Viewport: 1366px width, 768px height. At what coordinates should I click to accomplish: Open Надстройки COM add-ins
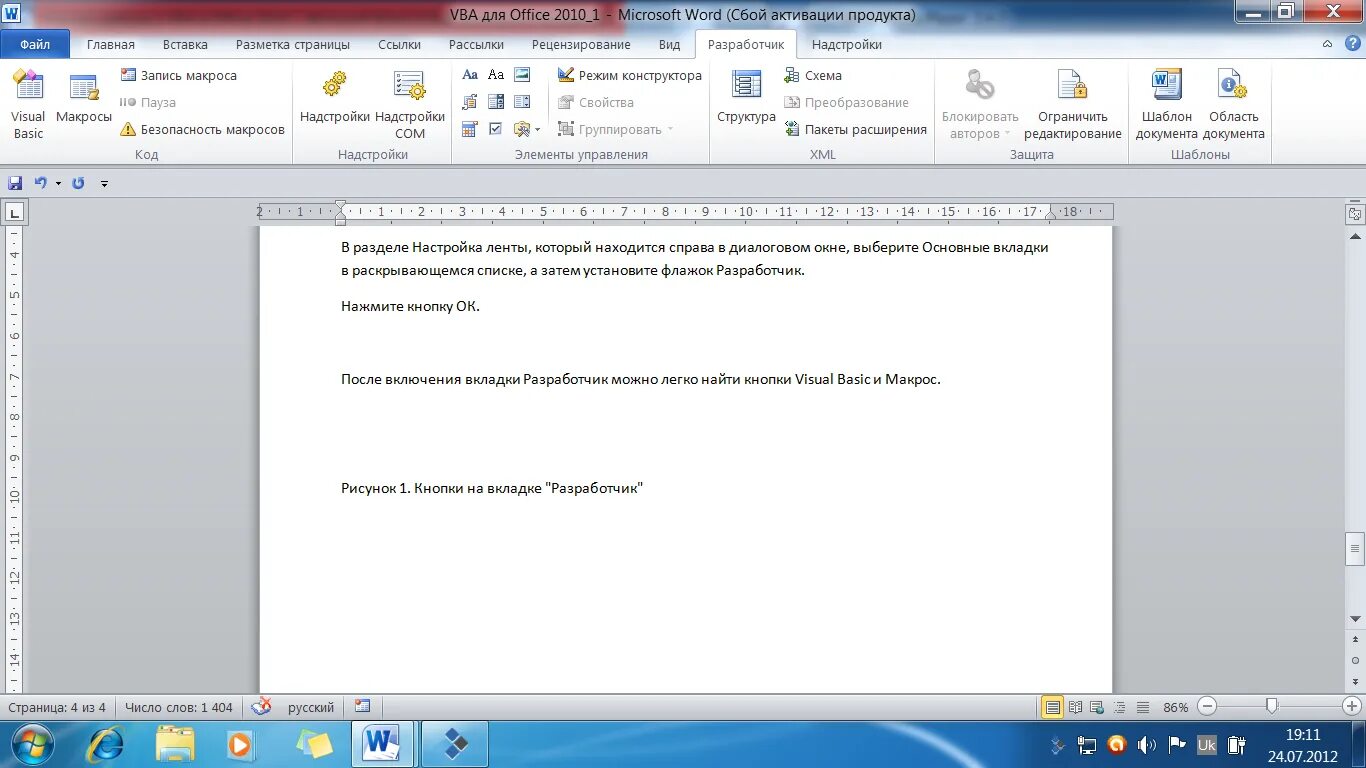tap(410, 105)
